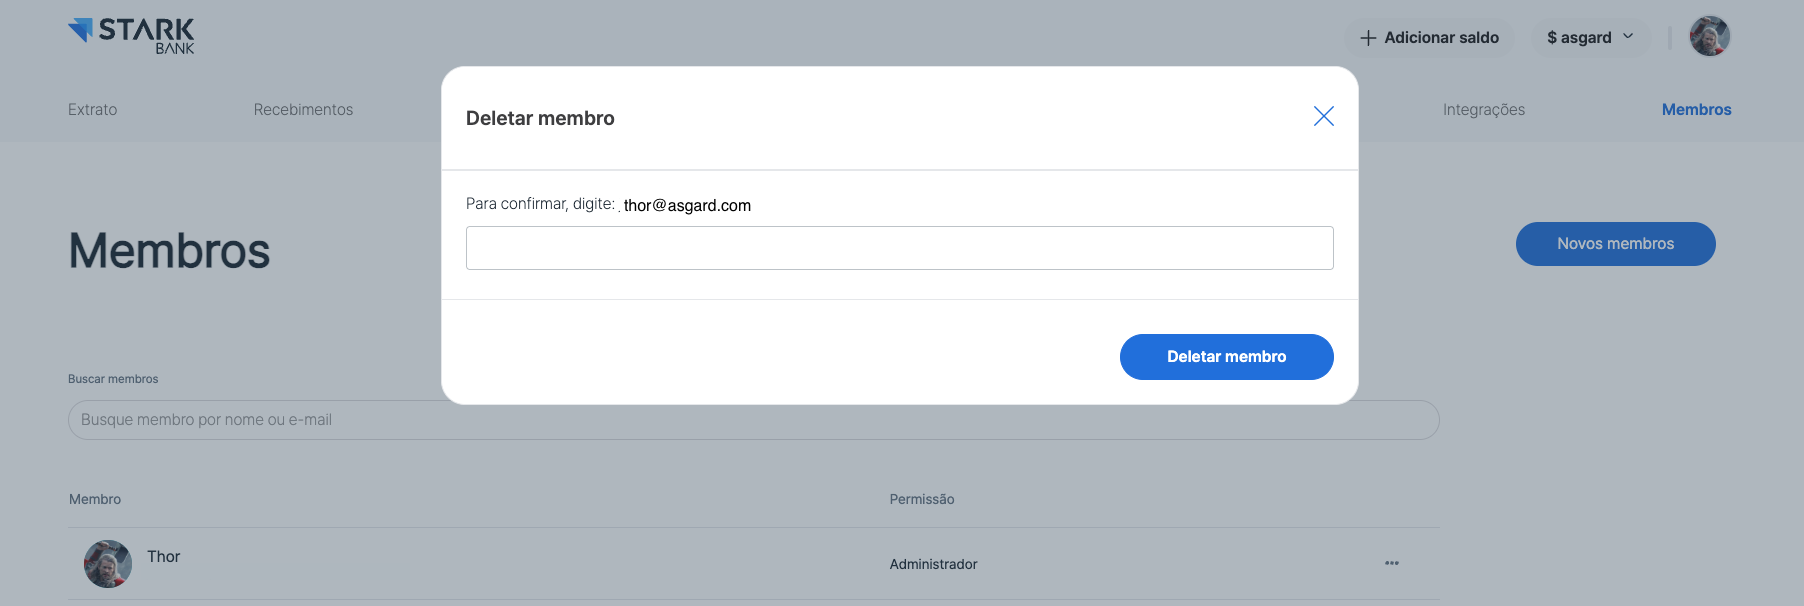
Task: Click the Permissão column header
Action: [921, 499]
